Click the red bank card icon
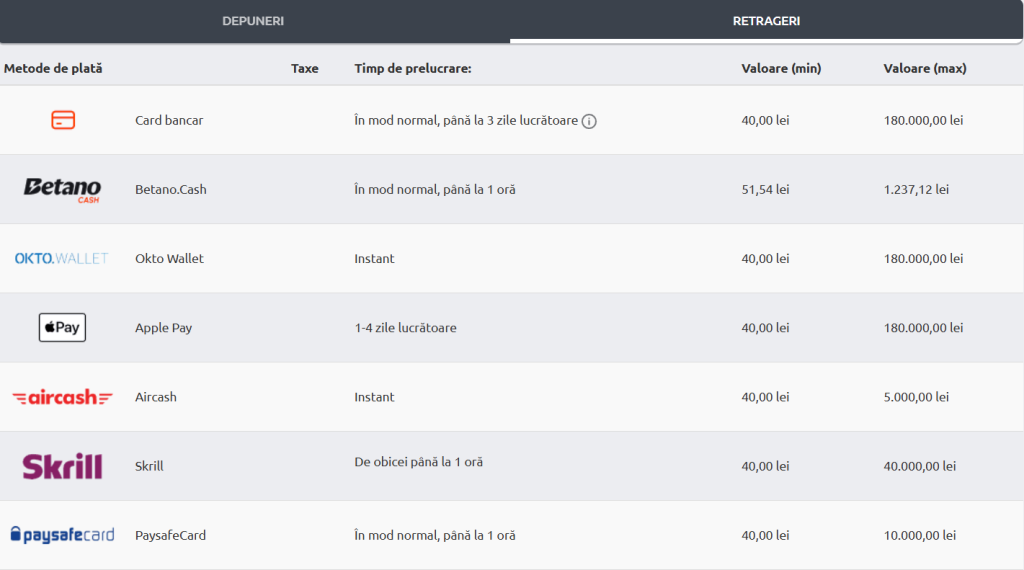The image size is (1024, 570). click(x=63, y=120)
